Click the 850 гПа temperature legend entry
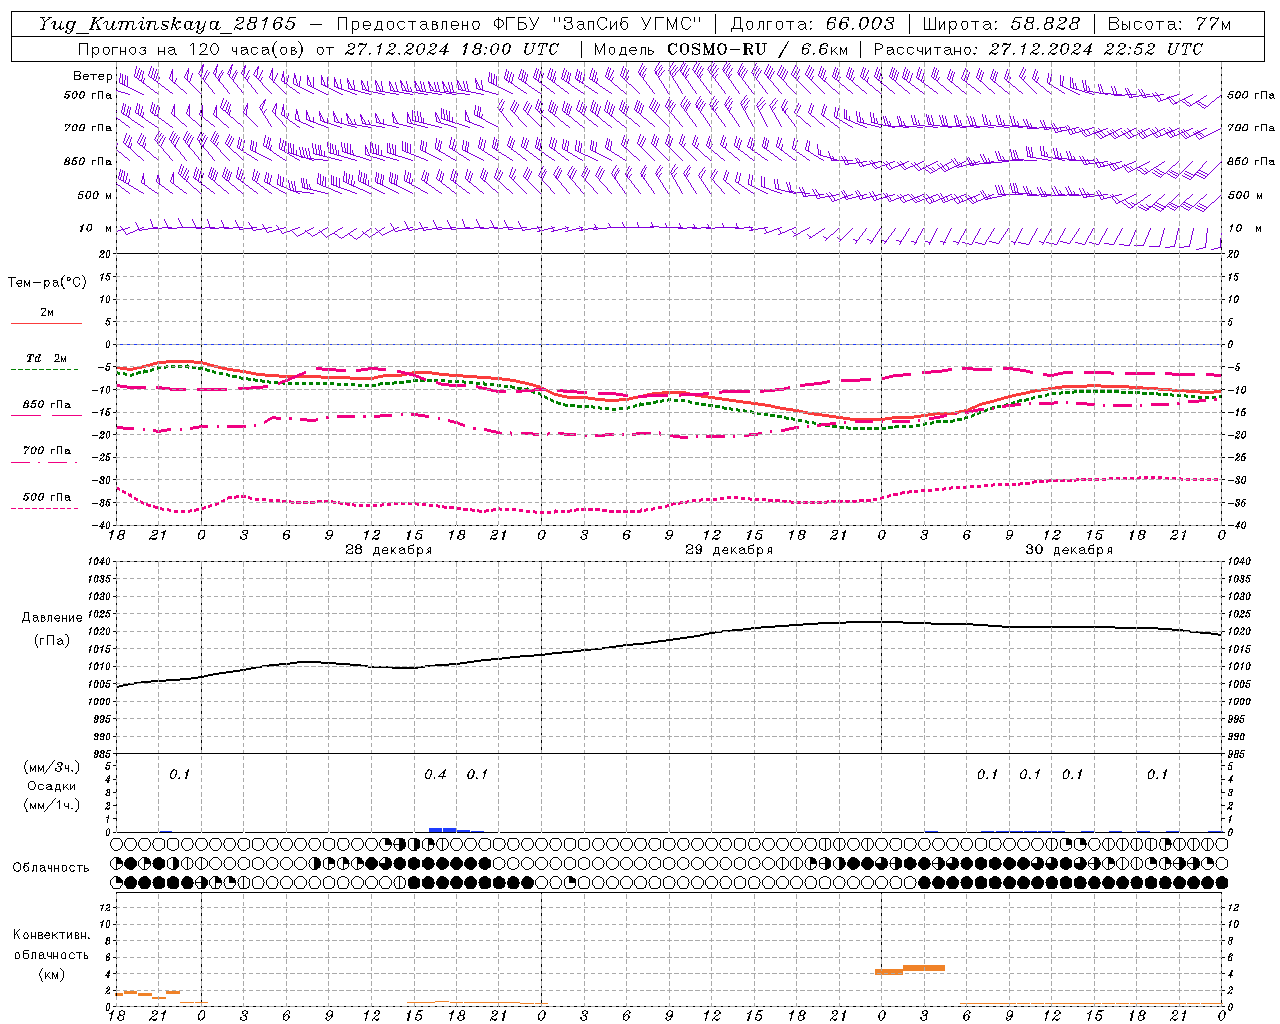1280x1024 pixels. coord(47,405)
